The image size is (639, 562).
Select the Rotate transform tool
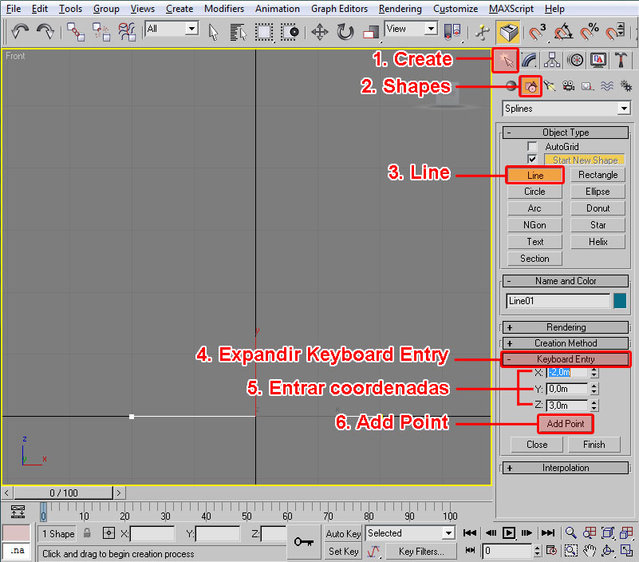click(345, 31)
